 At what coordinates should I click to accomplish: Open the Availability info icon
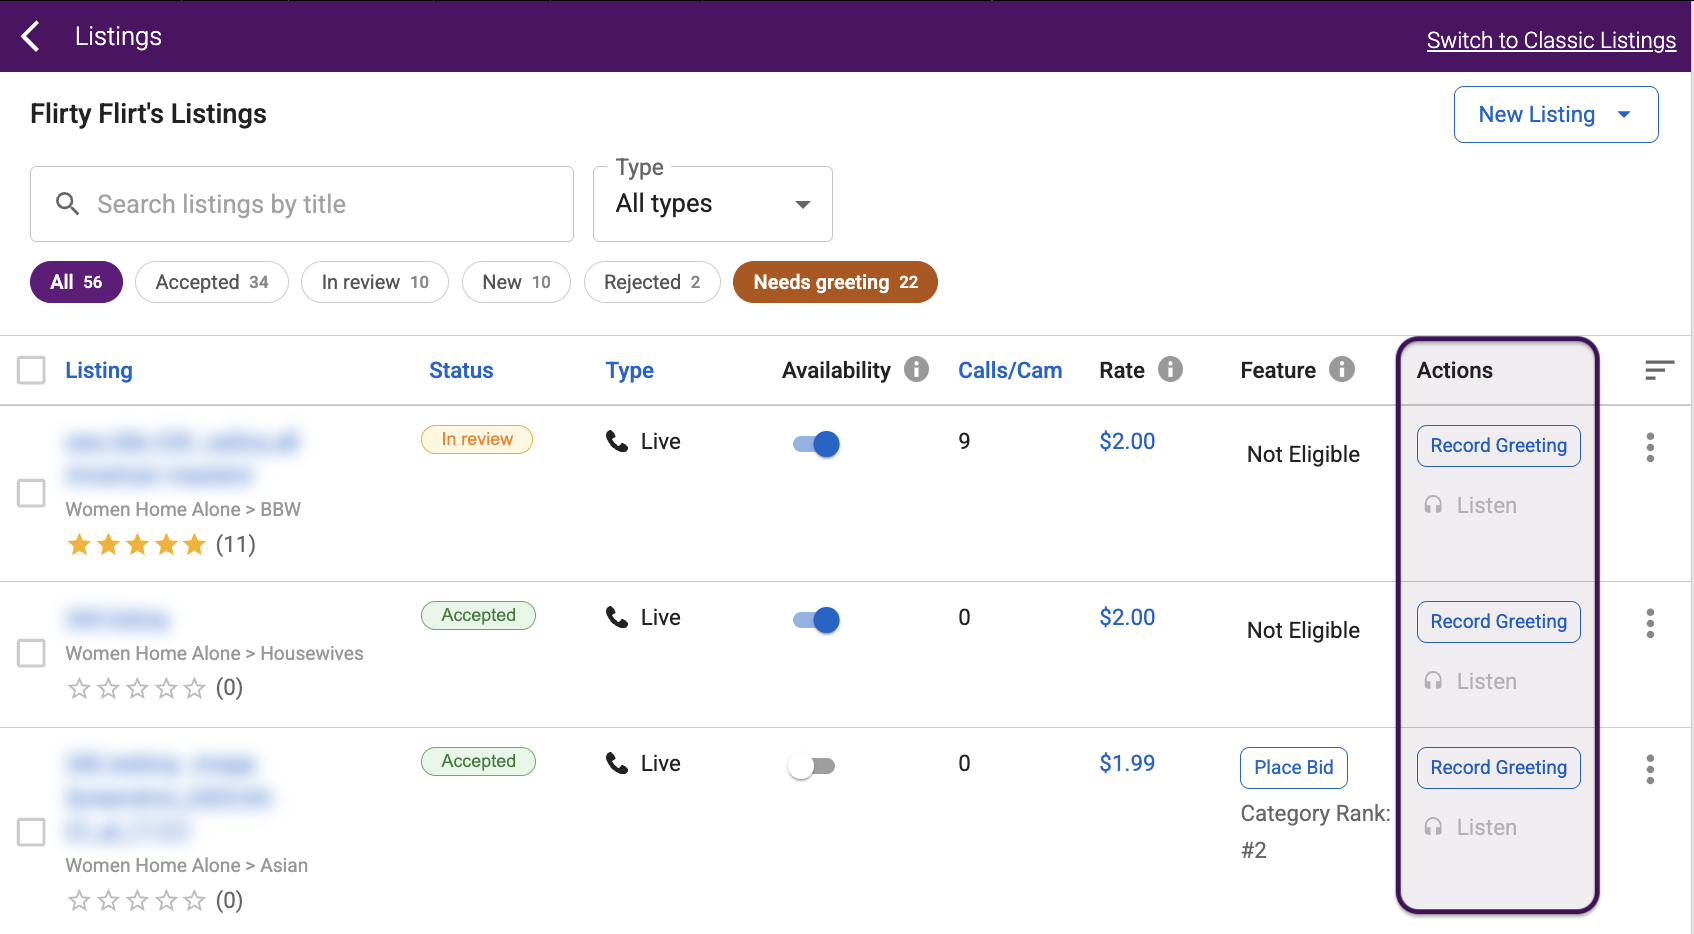point(916,369)
